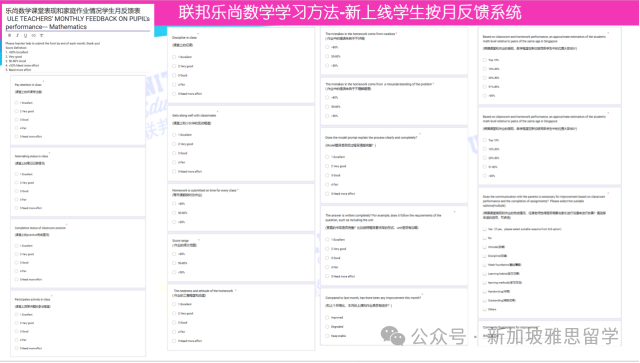Remove formatting from title text

point(42,36)
